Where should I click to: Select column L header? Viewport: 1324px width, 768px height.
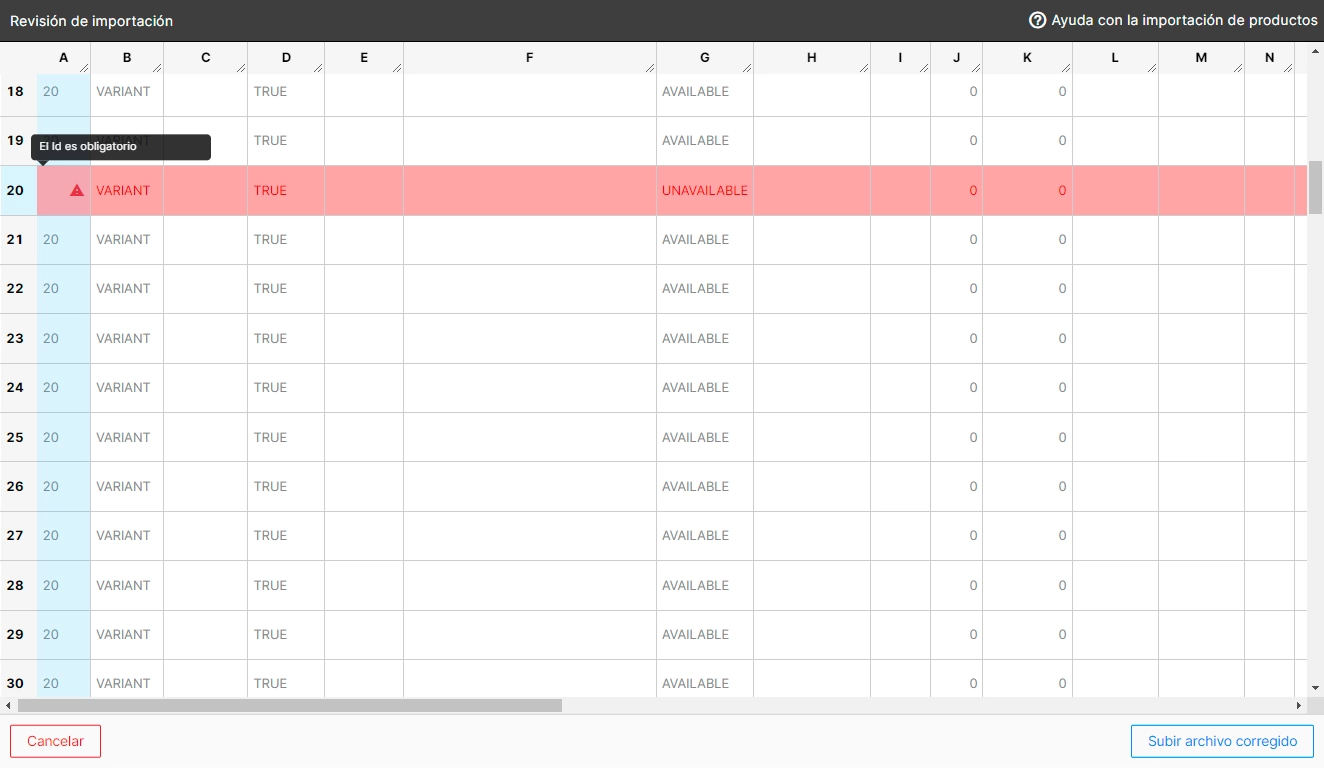pyautogui.click(x=1115, y=58)
